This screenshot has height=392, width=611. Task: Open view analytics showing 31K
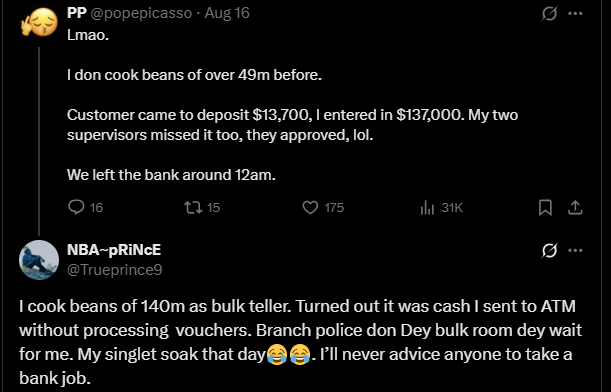[x=441, y=207]
